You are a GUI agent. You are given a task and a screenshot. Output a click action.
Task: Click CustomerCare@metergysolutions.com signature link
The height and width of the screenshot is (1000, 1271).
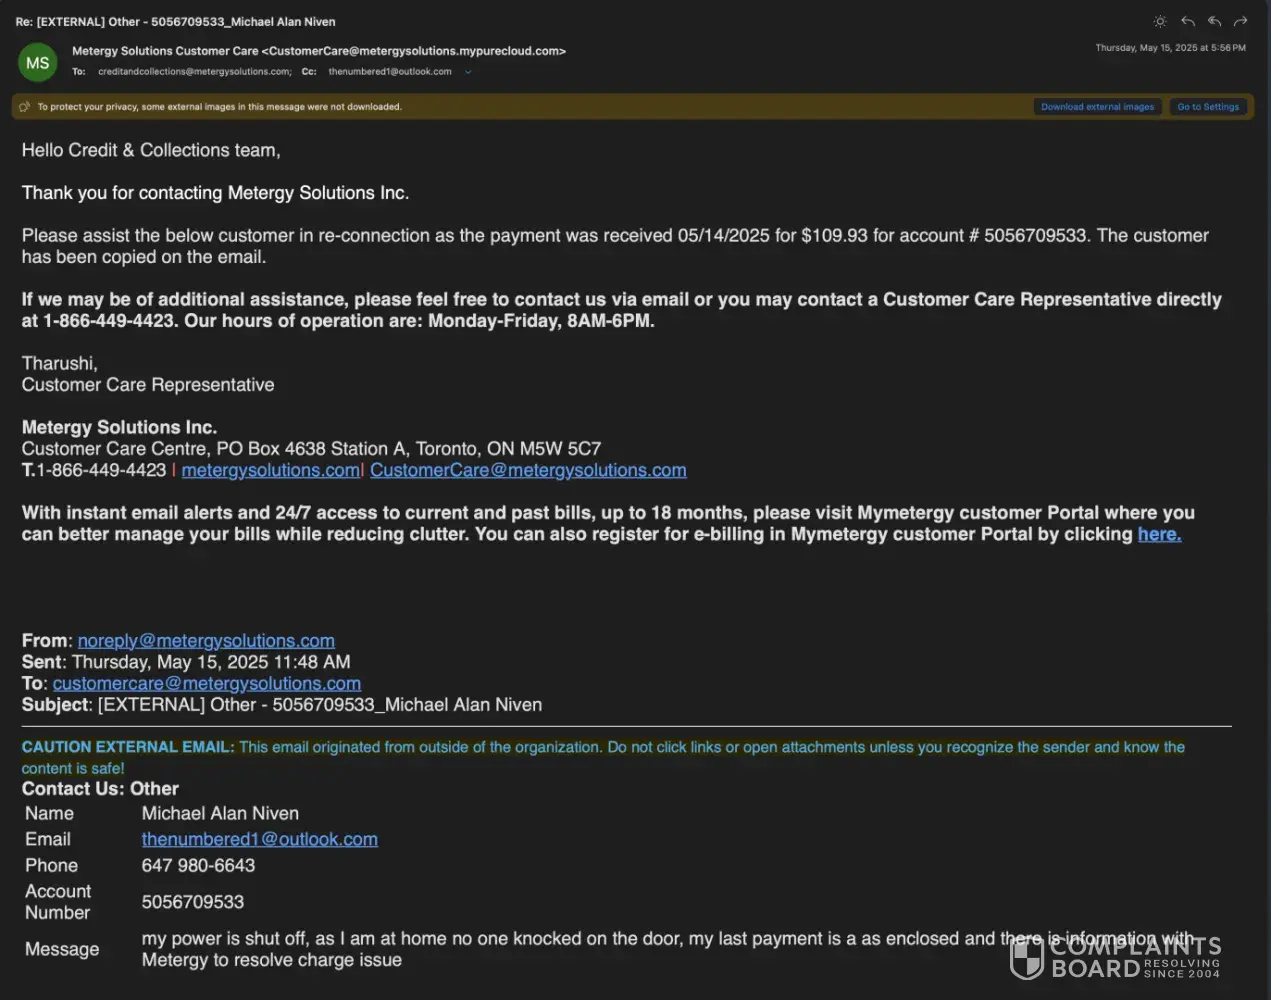coord(528,470)
